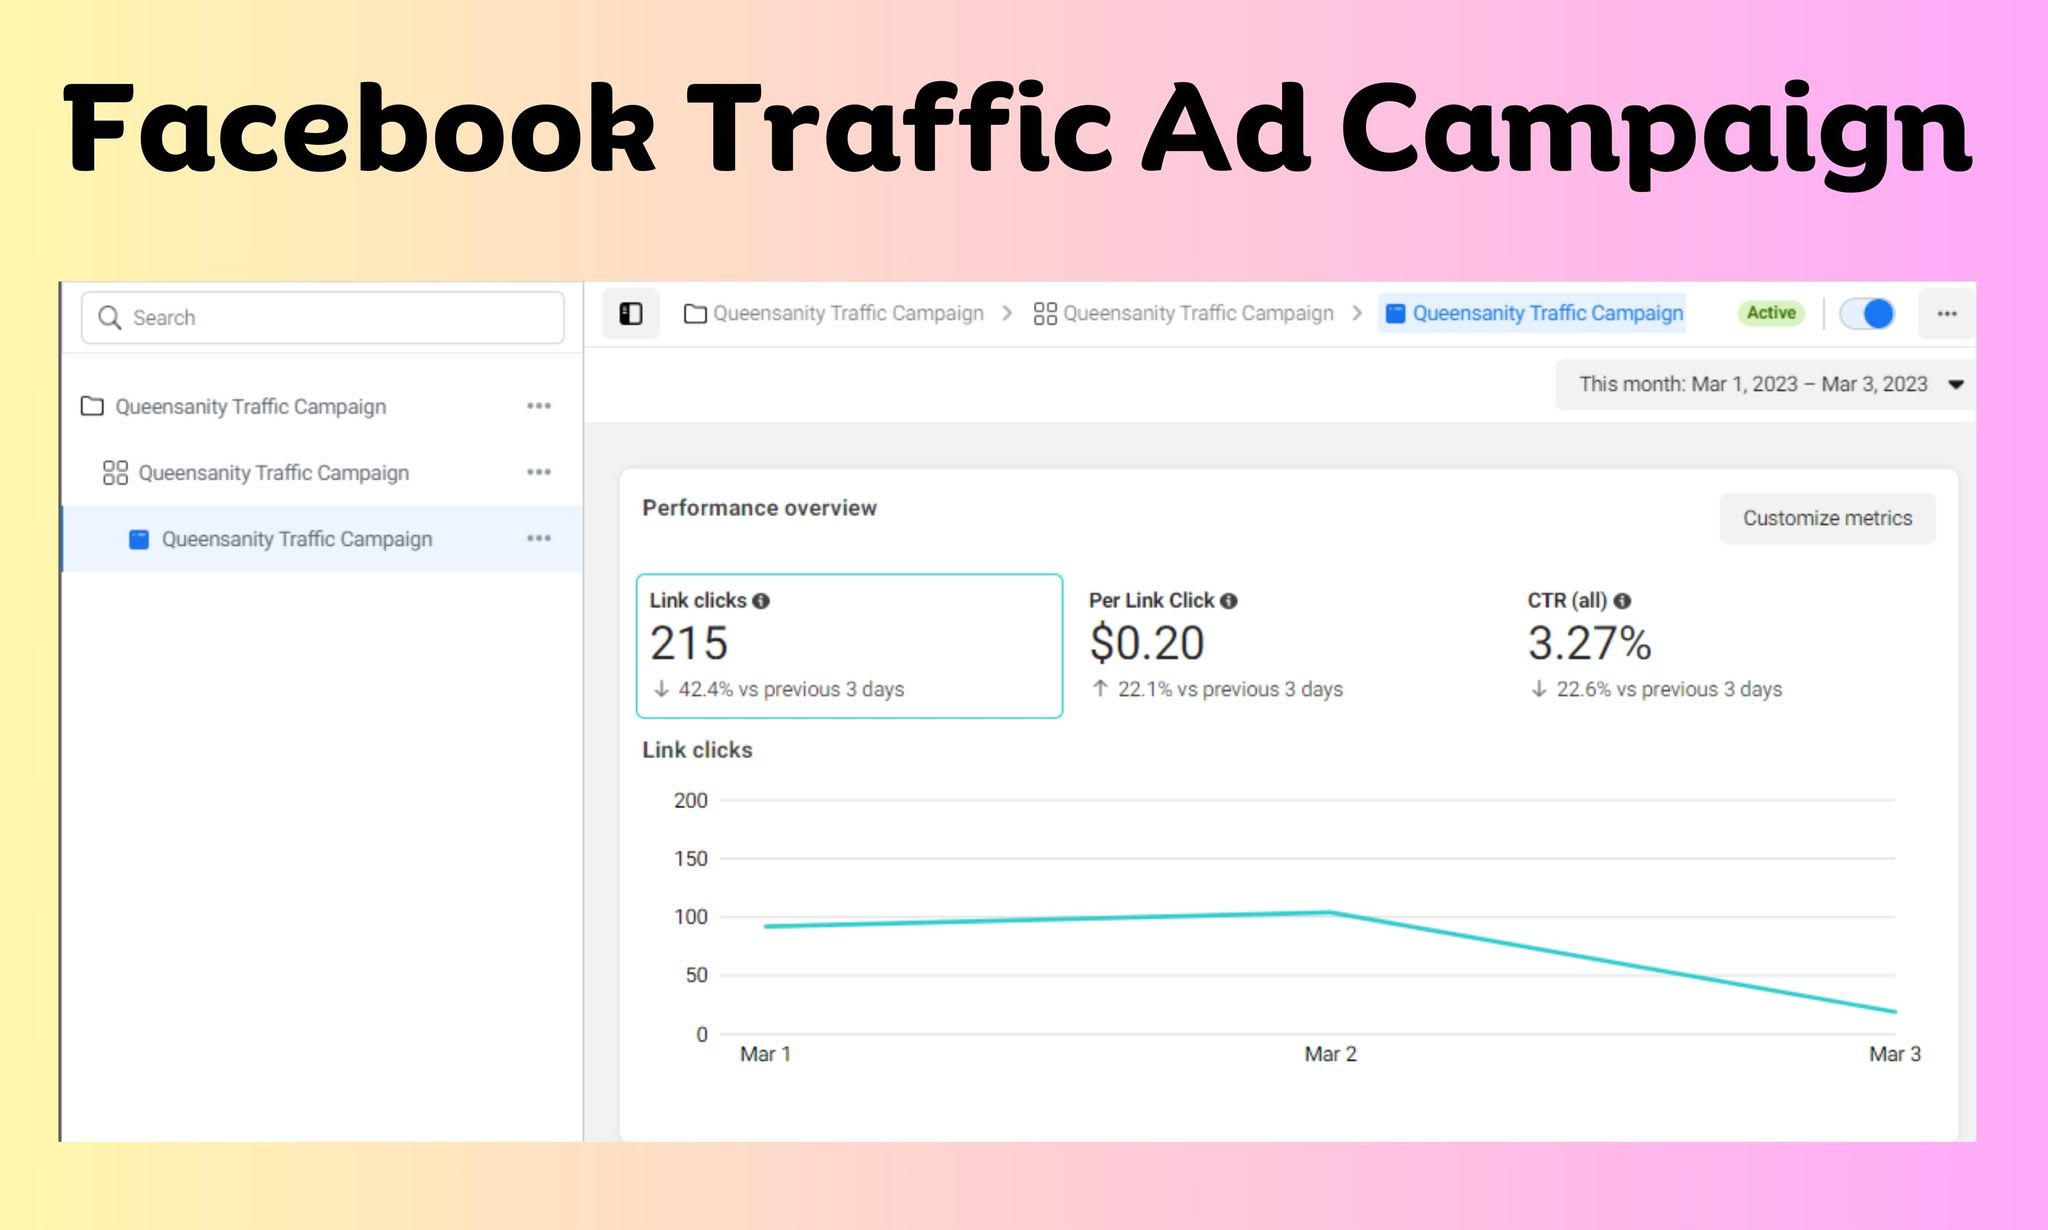
Task: Select the ad set row in sidebar
Action: 322,472
